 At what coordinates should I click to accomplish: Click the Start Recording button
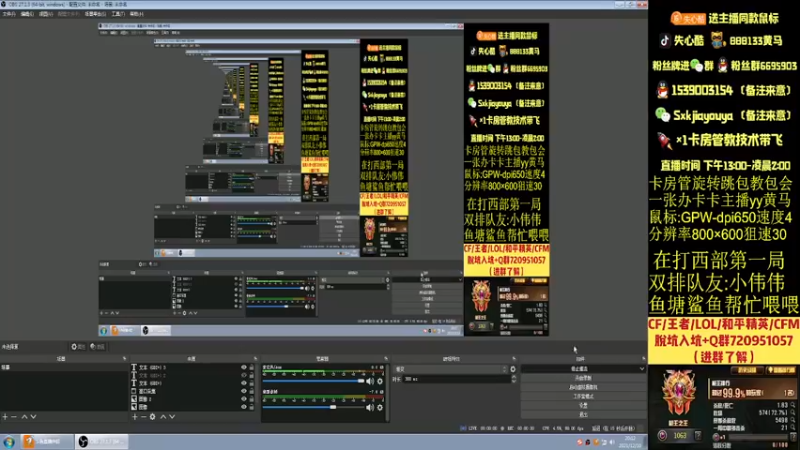(x=583, y=378)
